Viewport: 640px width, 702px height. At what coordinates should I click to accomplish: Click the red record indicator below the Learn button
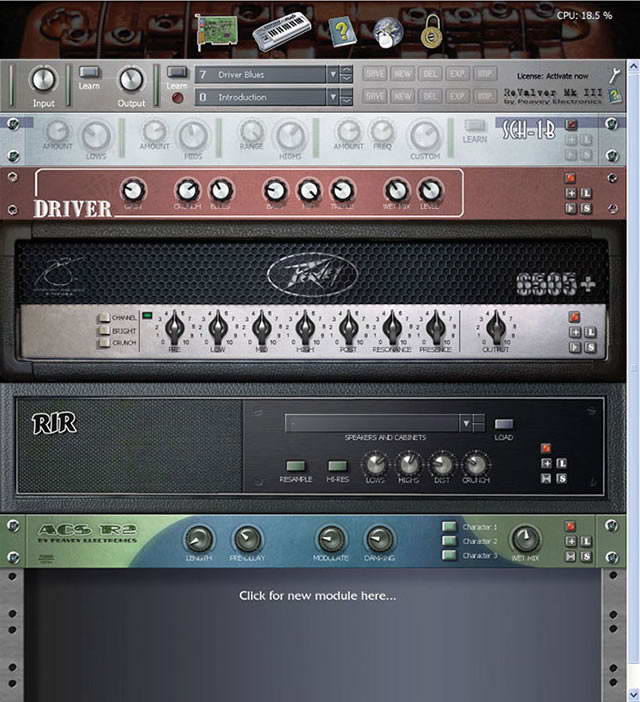pyautogui.click(x=177, y=98)
